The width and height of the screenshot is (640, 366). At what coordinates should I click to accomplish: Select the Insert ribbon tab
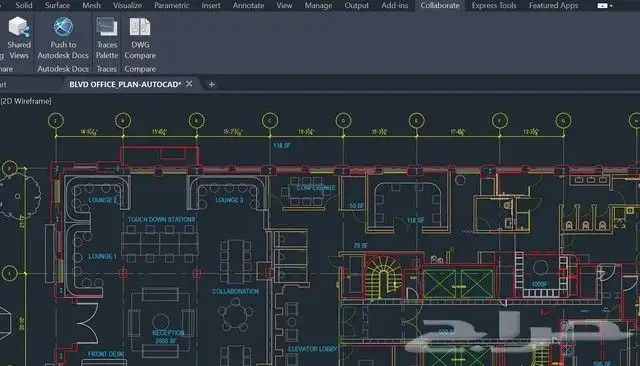coord(211,5)
